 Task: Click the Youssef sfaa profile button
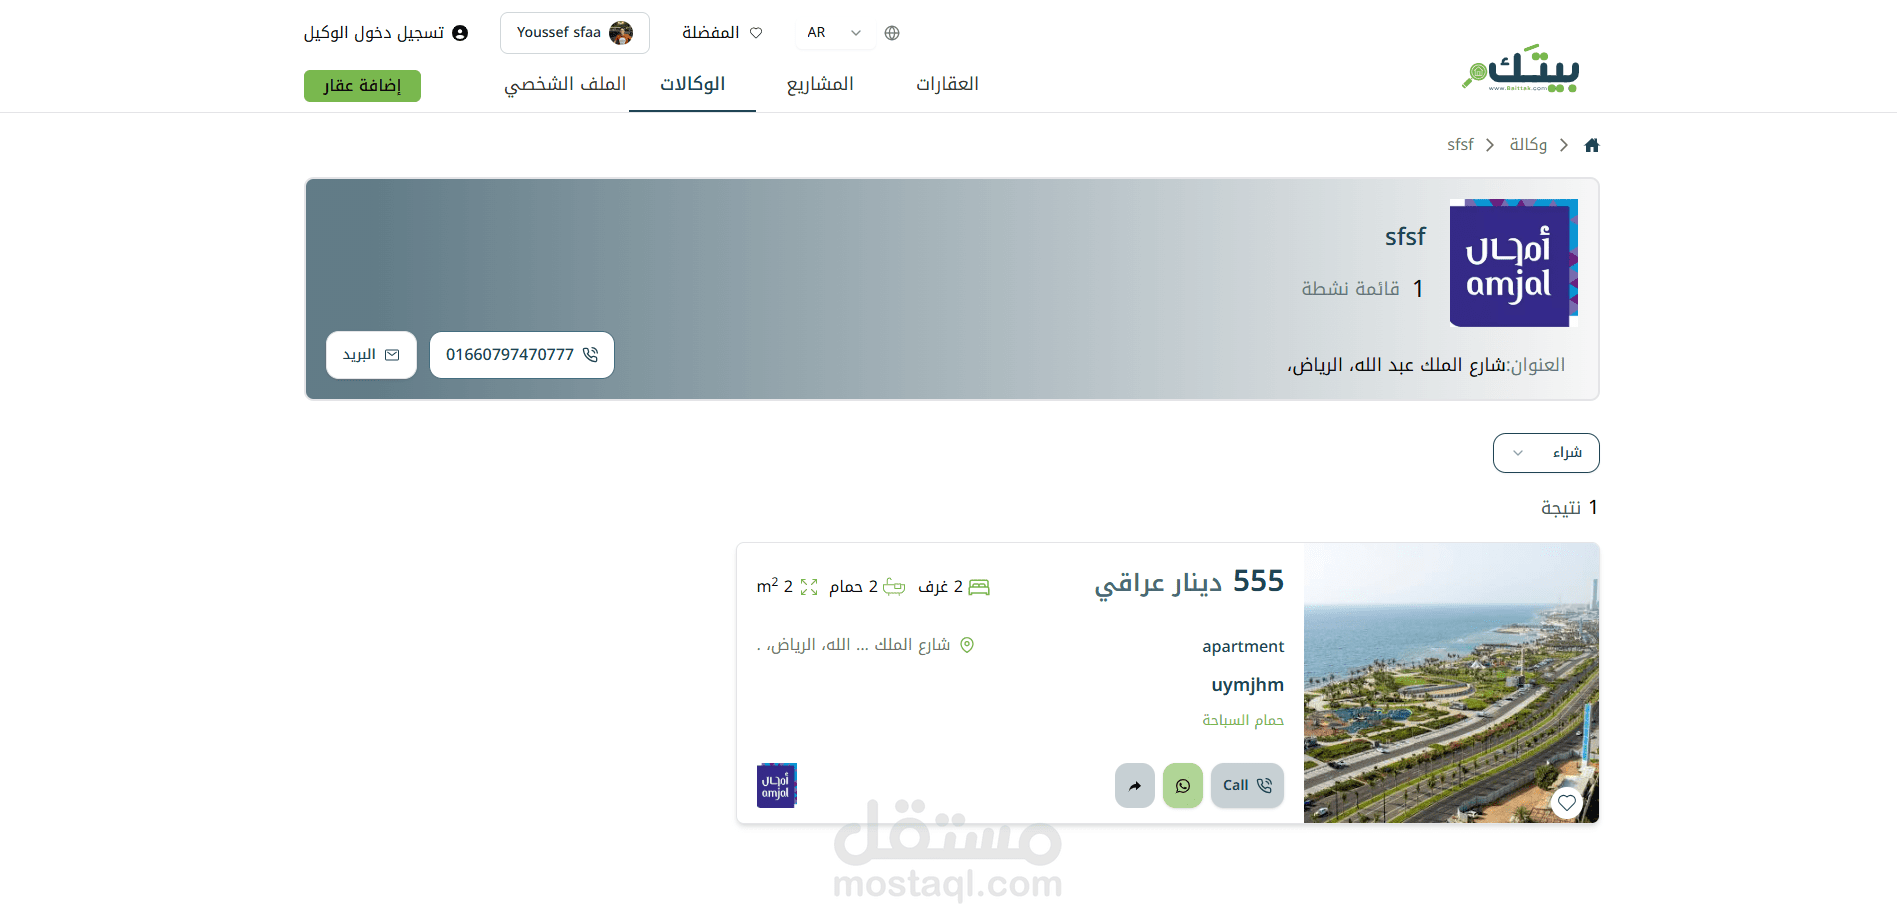(x=575, y=33)
